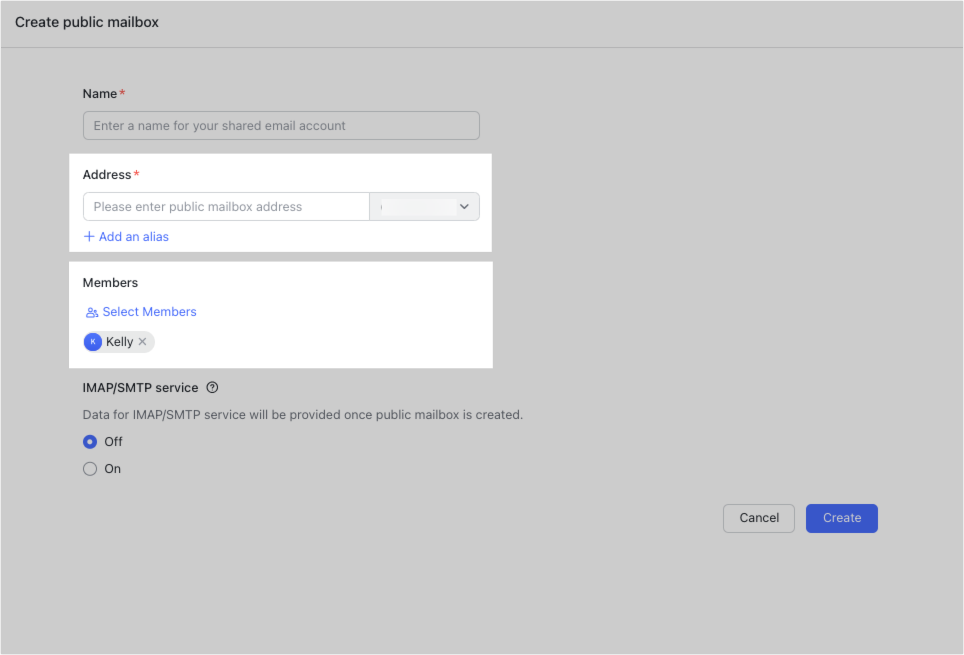Viewport: 964px width, 655px height.
Task: Expand the address domain chevron arrow
Action: coord(464,207)
